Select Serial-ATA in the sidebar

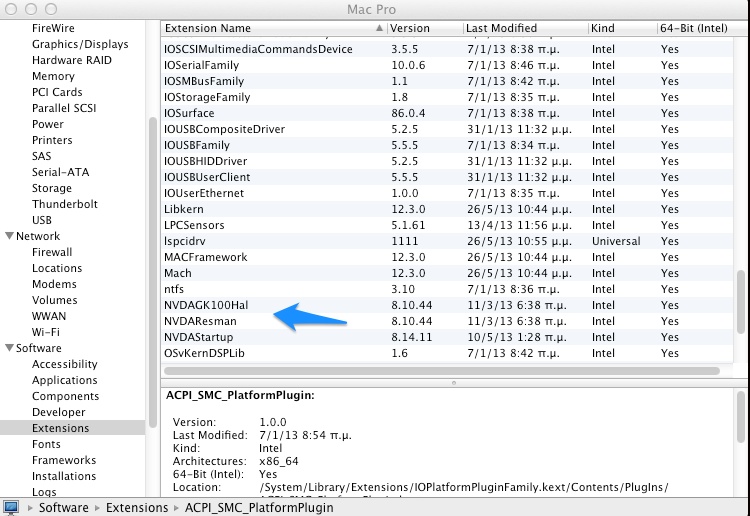tap(60, 172)
